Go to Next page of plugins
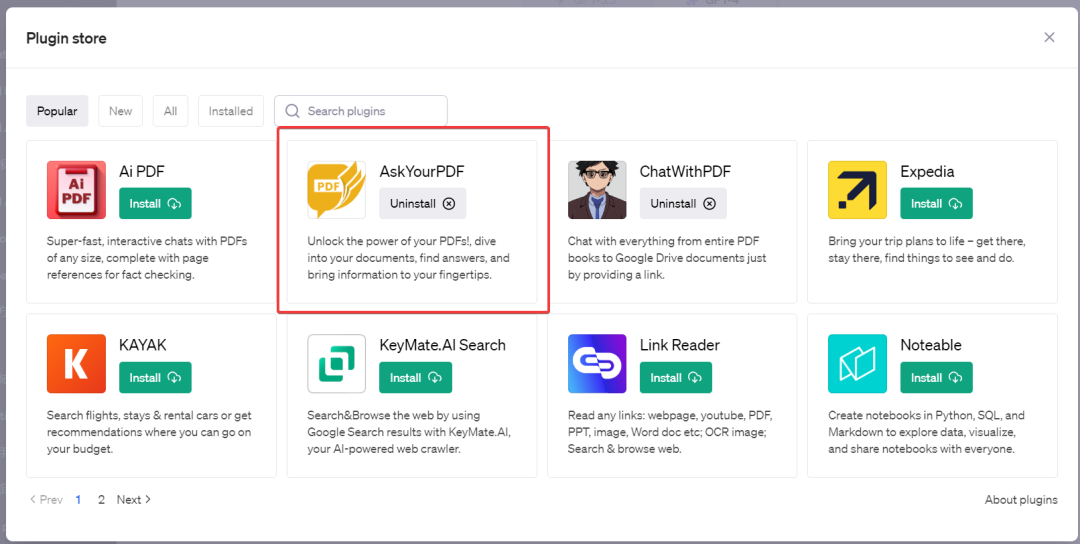This screenshot has width=1080, height=544. coord(134,500)
